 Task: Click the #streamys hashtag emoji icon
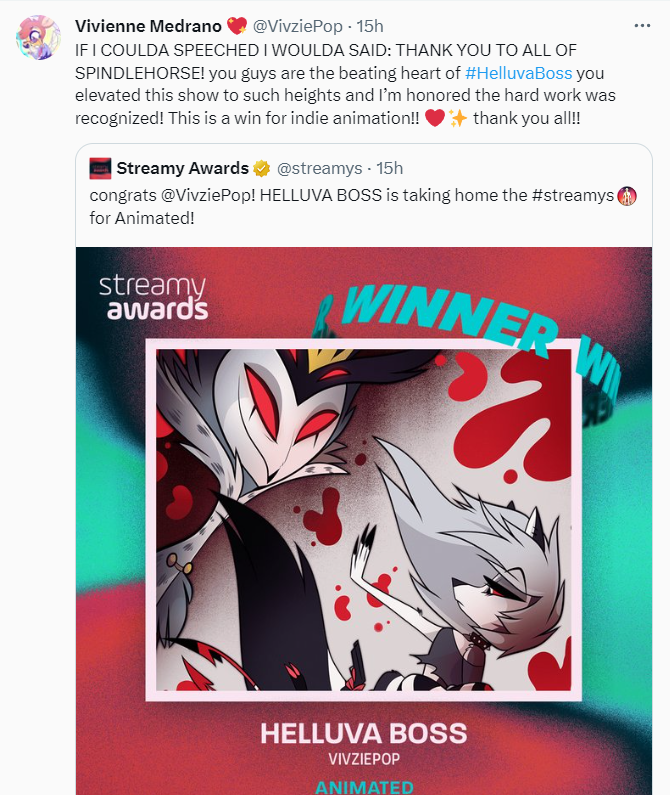tap(627, 196)
